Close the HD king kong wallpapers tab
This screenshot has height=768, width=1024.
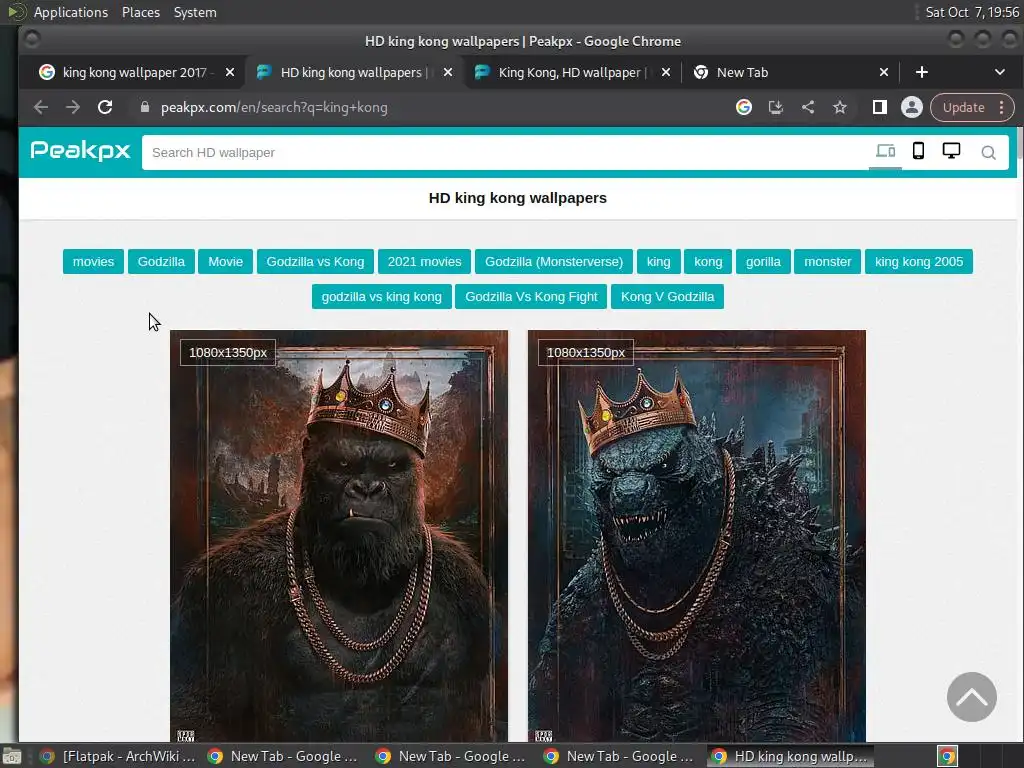click(448, 72)
